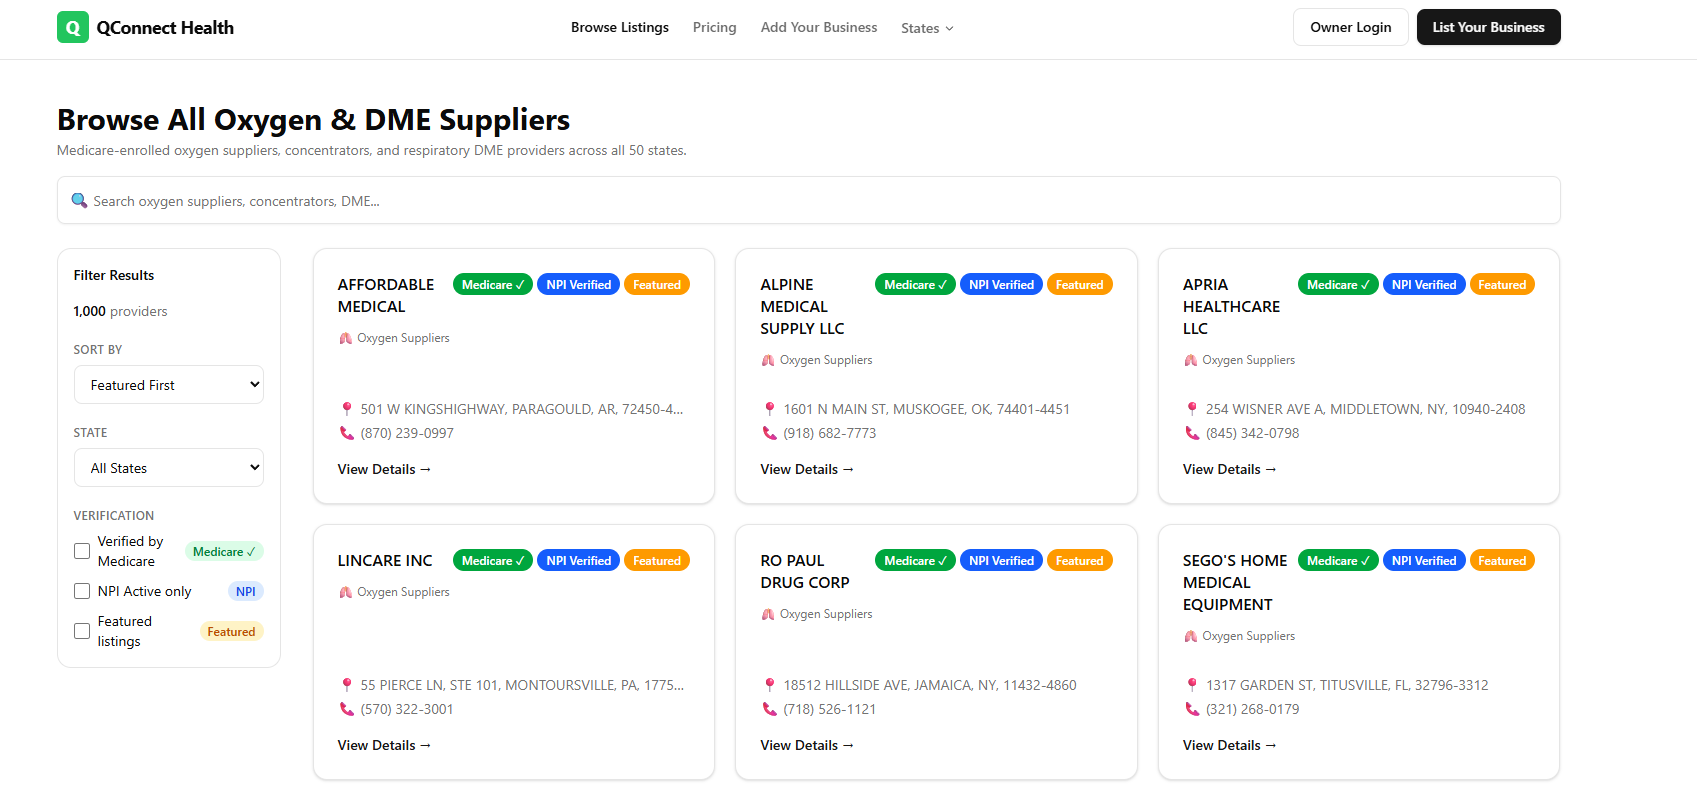Enable the Verified by Medicare checkbox
Viewport: 1697px width, 798px height.
click(82, 551)
